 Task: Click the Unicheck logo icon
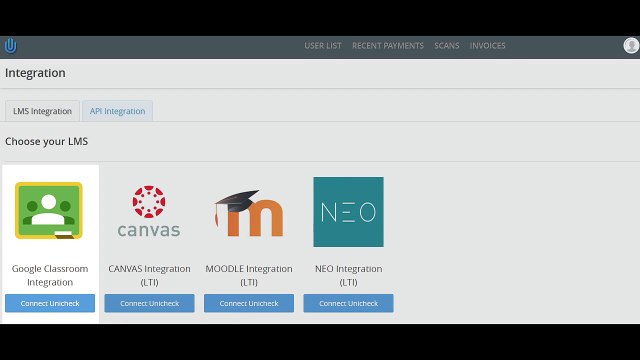point(11,45)
